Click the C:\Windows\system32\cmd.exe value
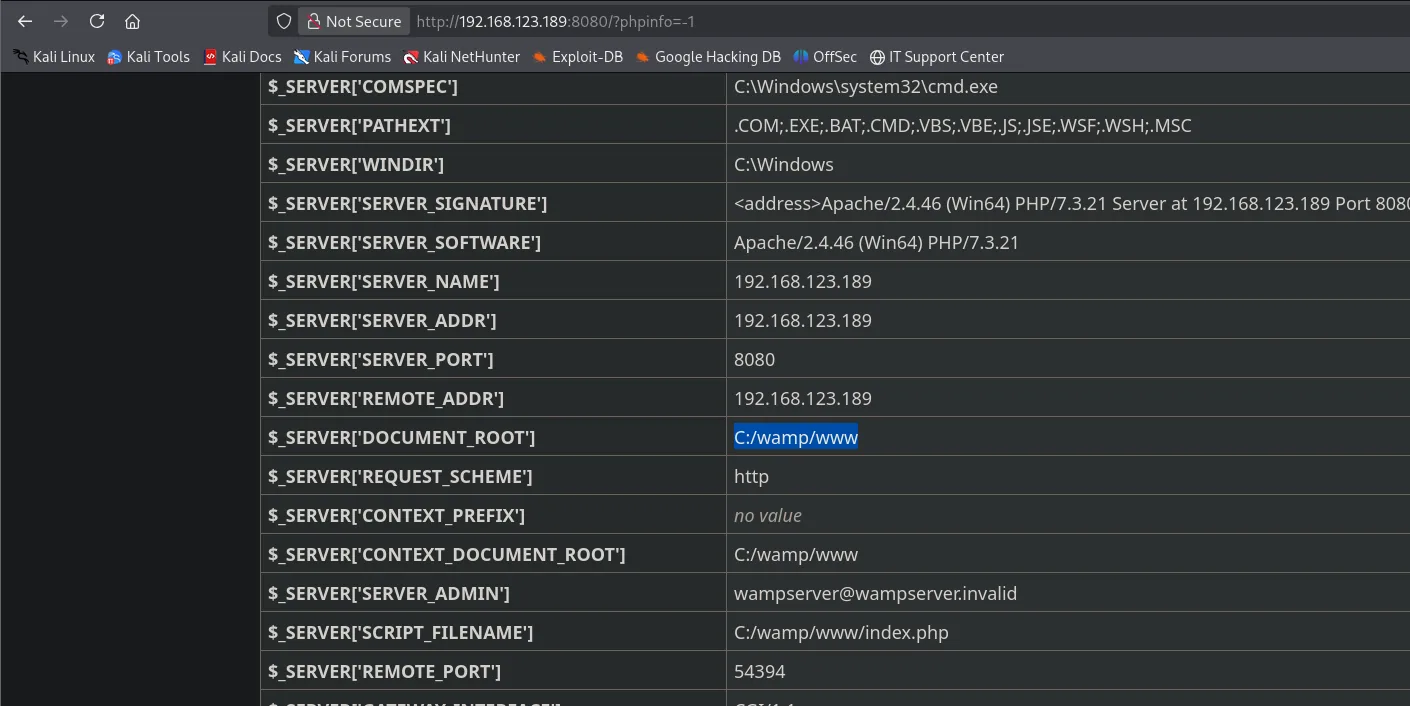This screenshot has width=1410, height=706. point(866,87)
